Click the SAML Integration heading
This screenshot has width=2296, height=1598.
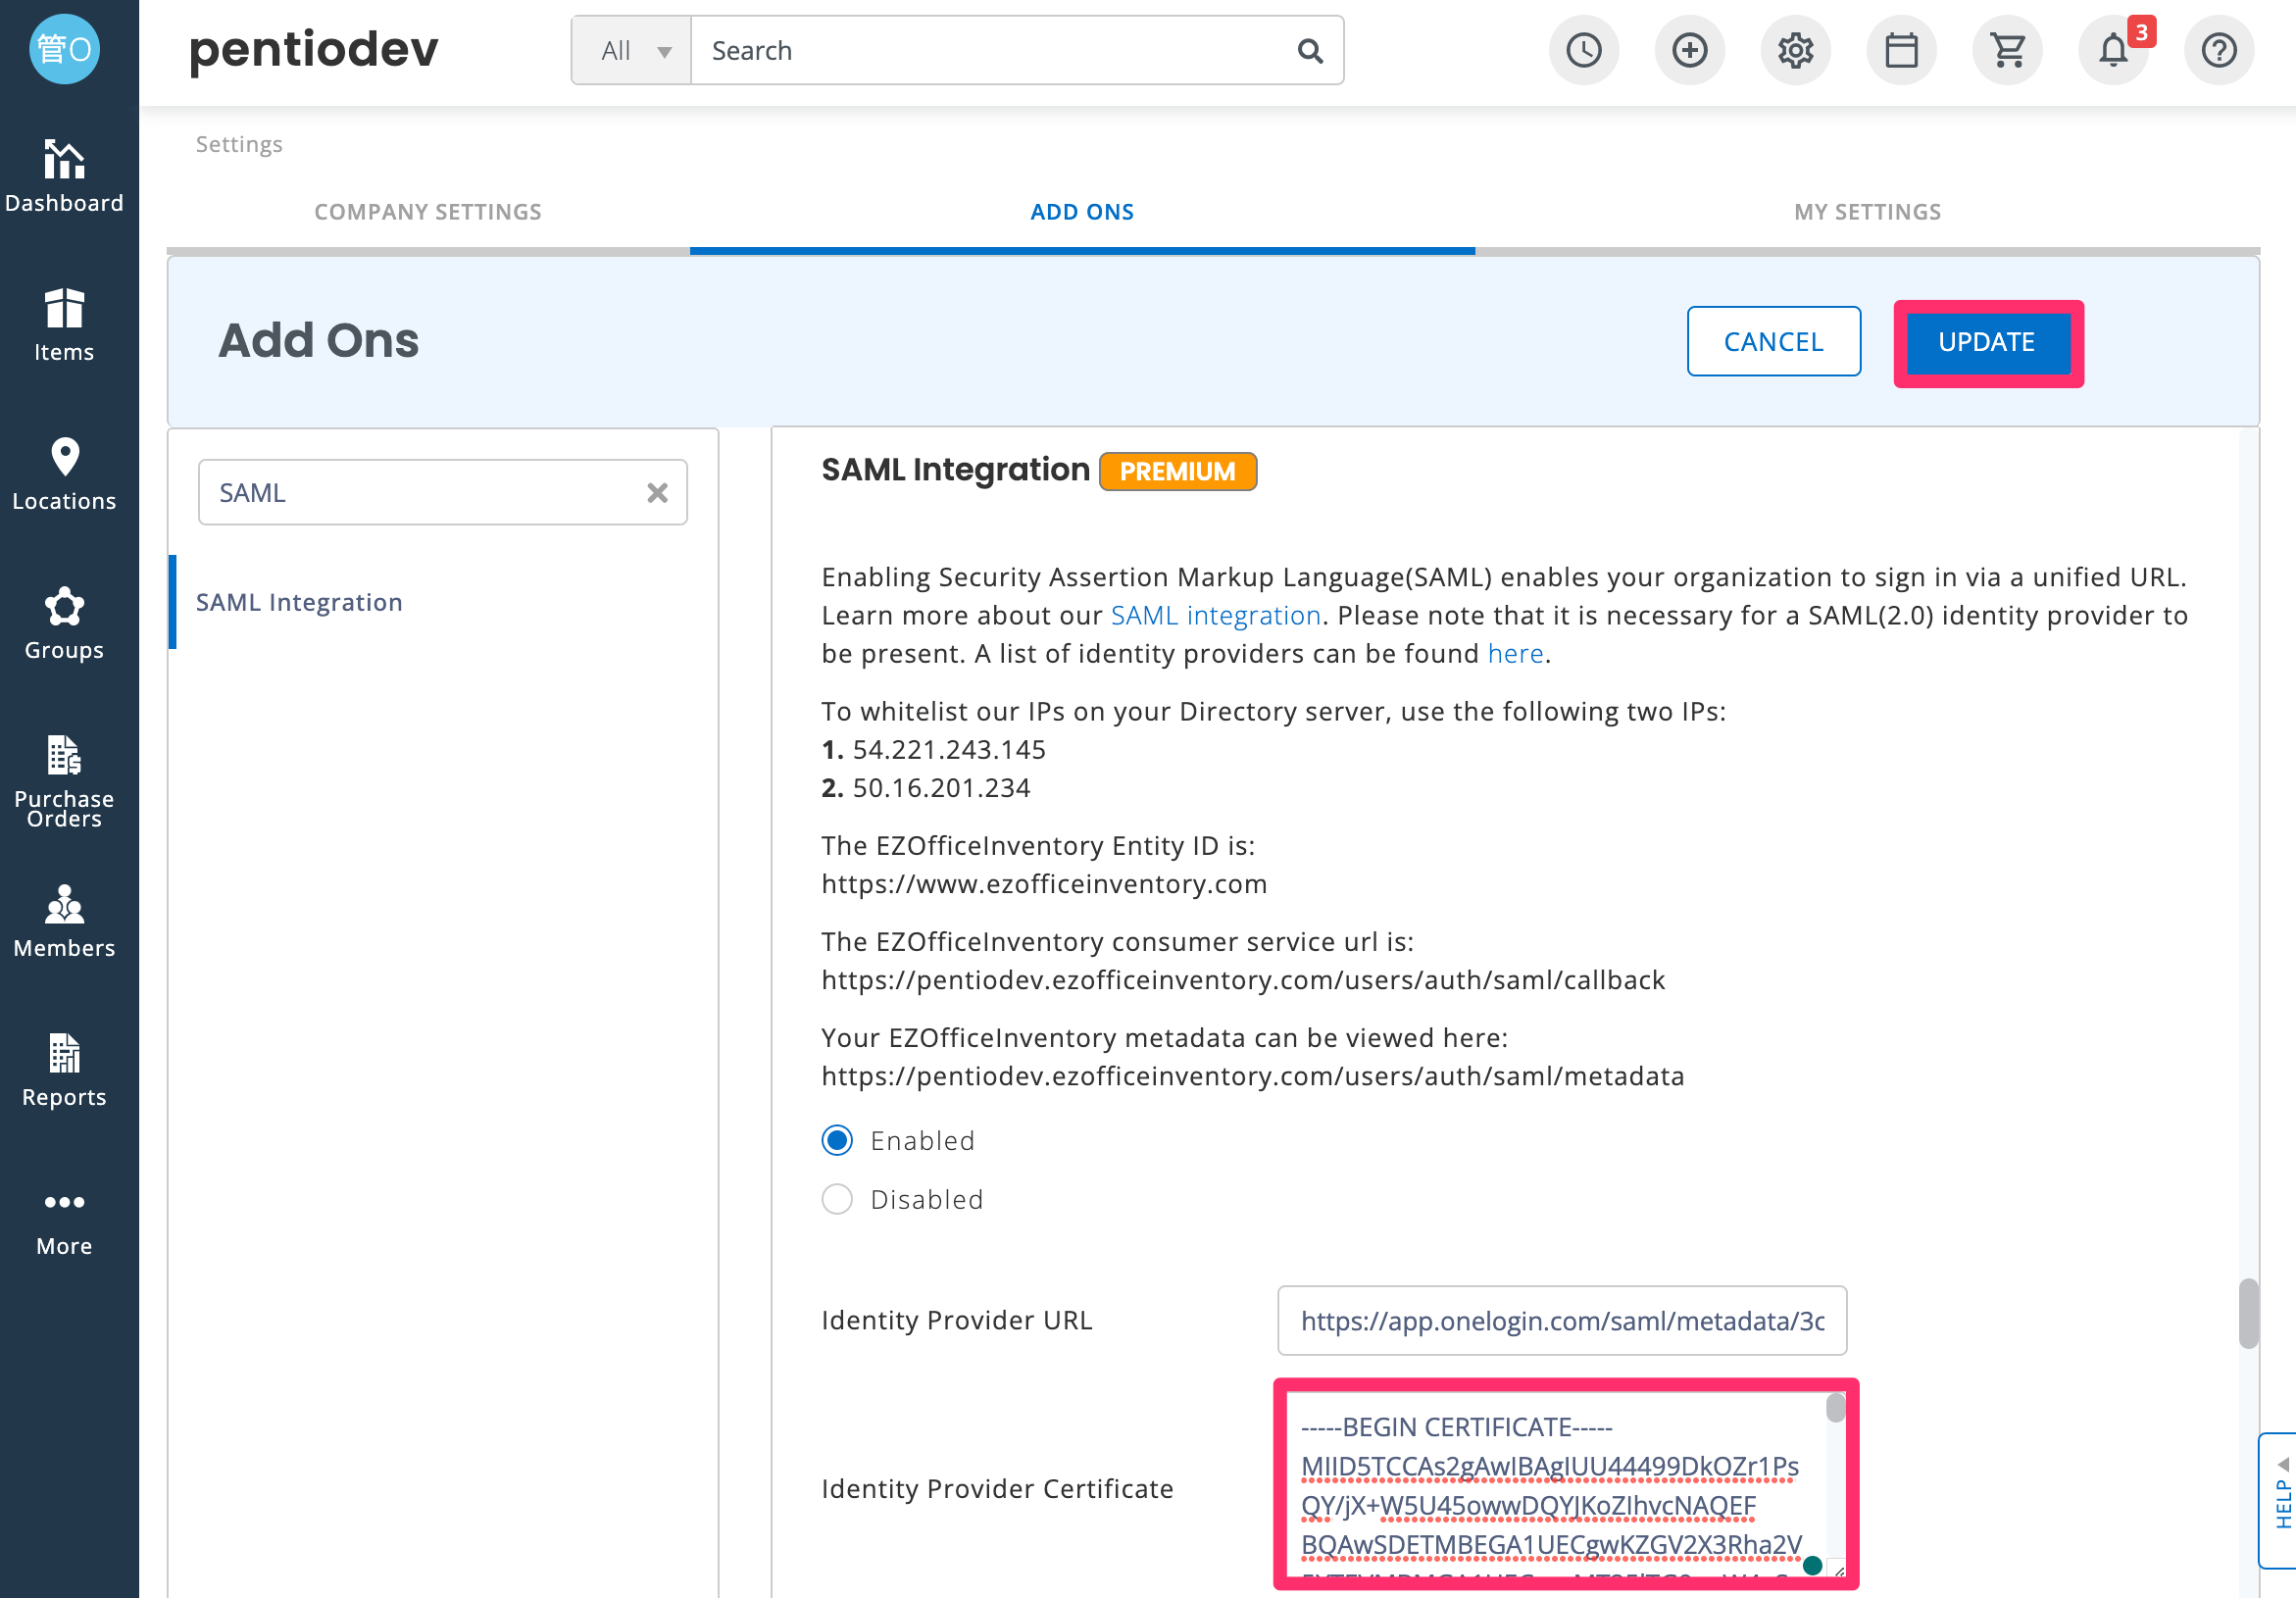pyautogui.click(x=955, y=470)
